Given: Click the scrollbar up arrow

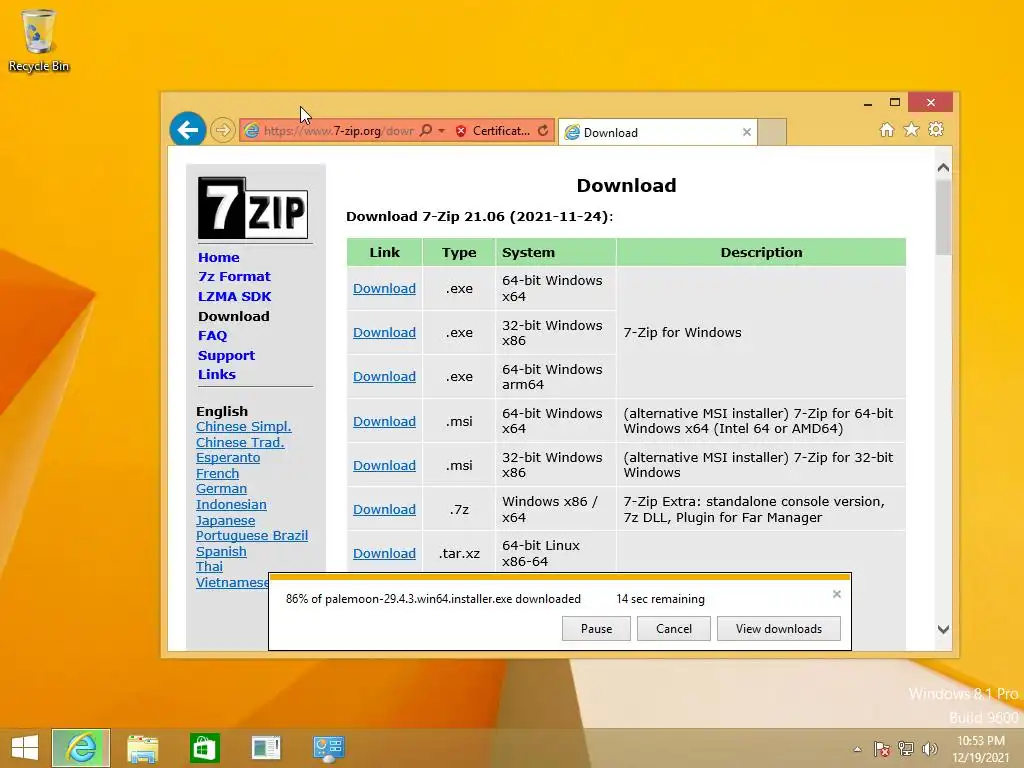Looking at the screenshot, I should [x=943, y=168].
